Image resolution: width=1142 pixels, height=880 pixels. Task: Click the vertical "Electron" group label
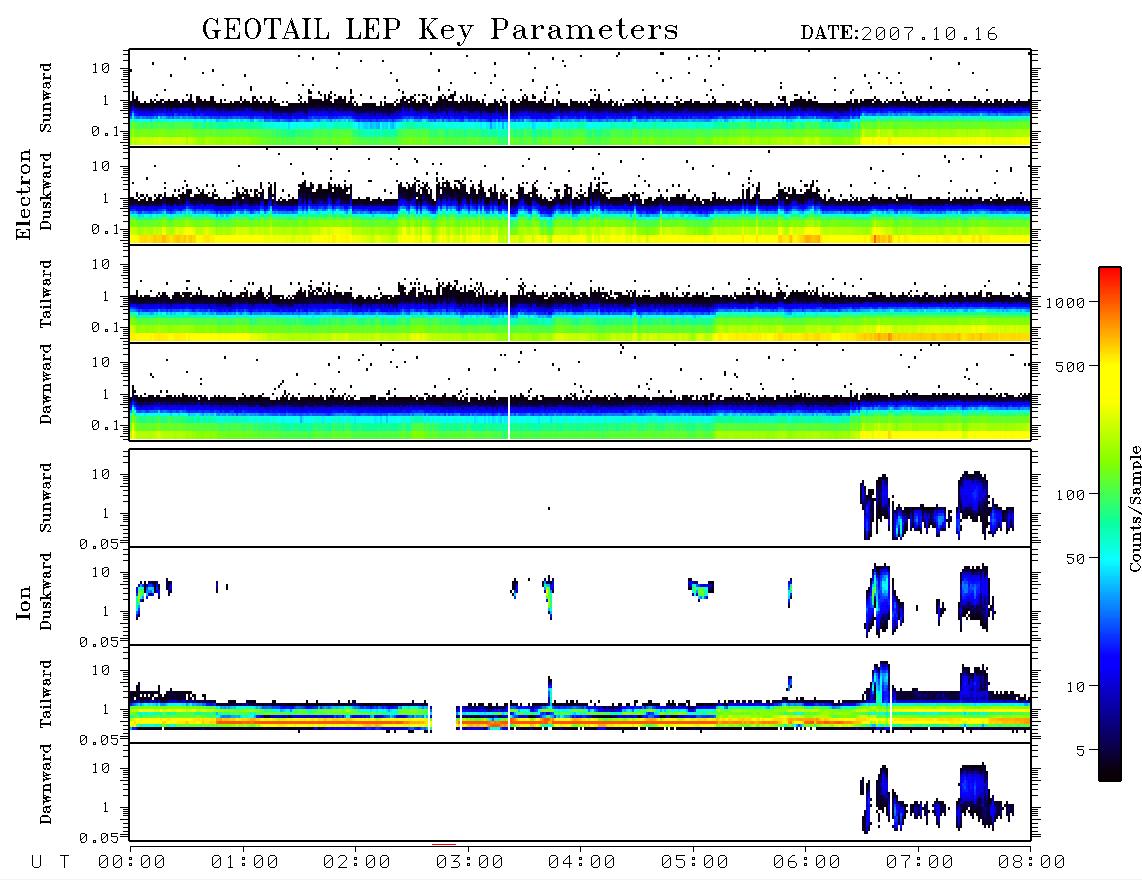24,194
